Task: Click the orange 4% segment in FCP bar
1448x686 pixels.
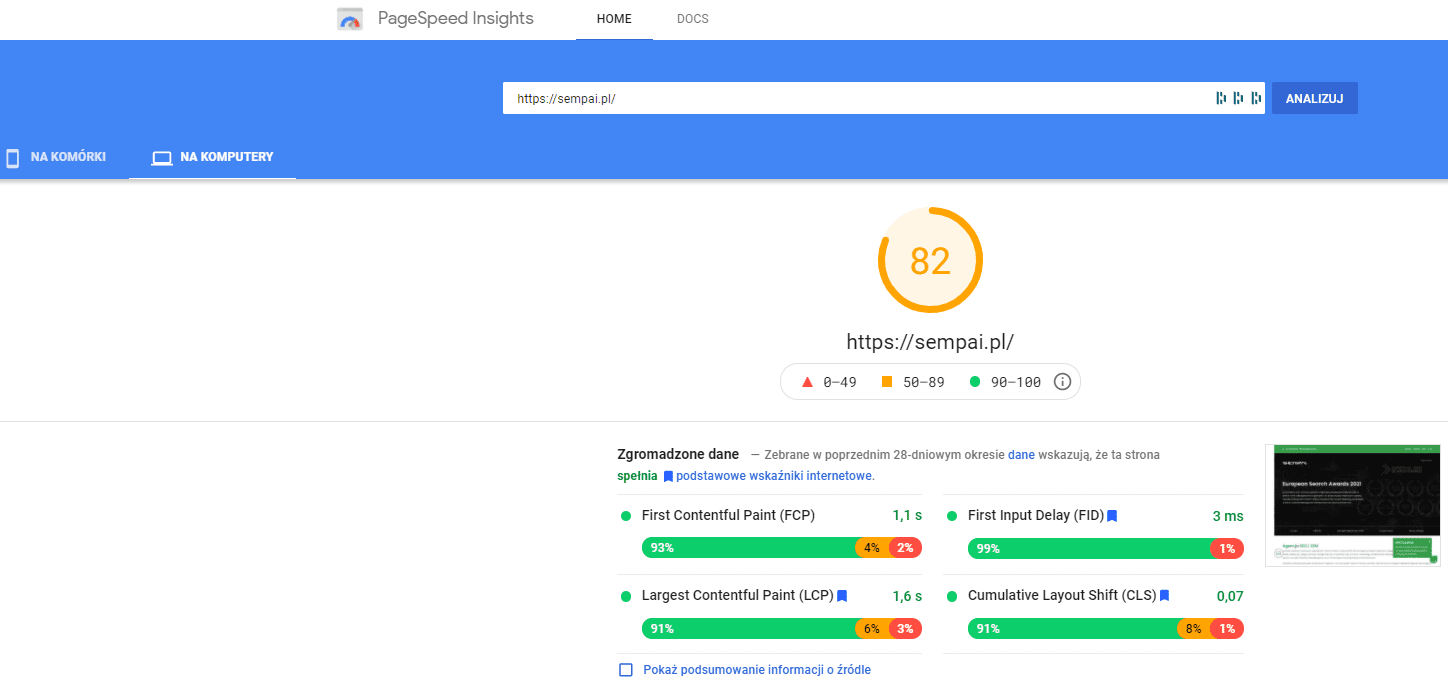Action: 872,548
